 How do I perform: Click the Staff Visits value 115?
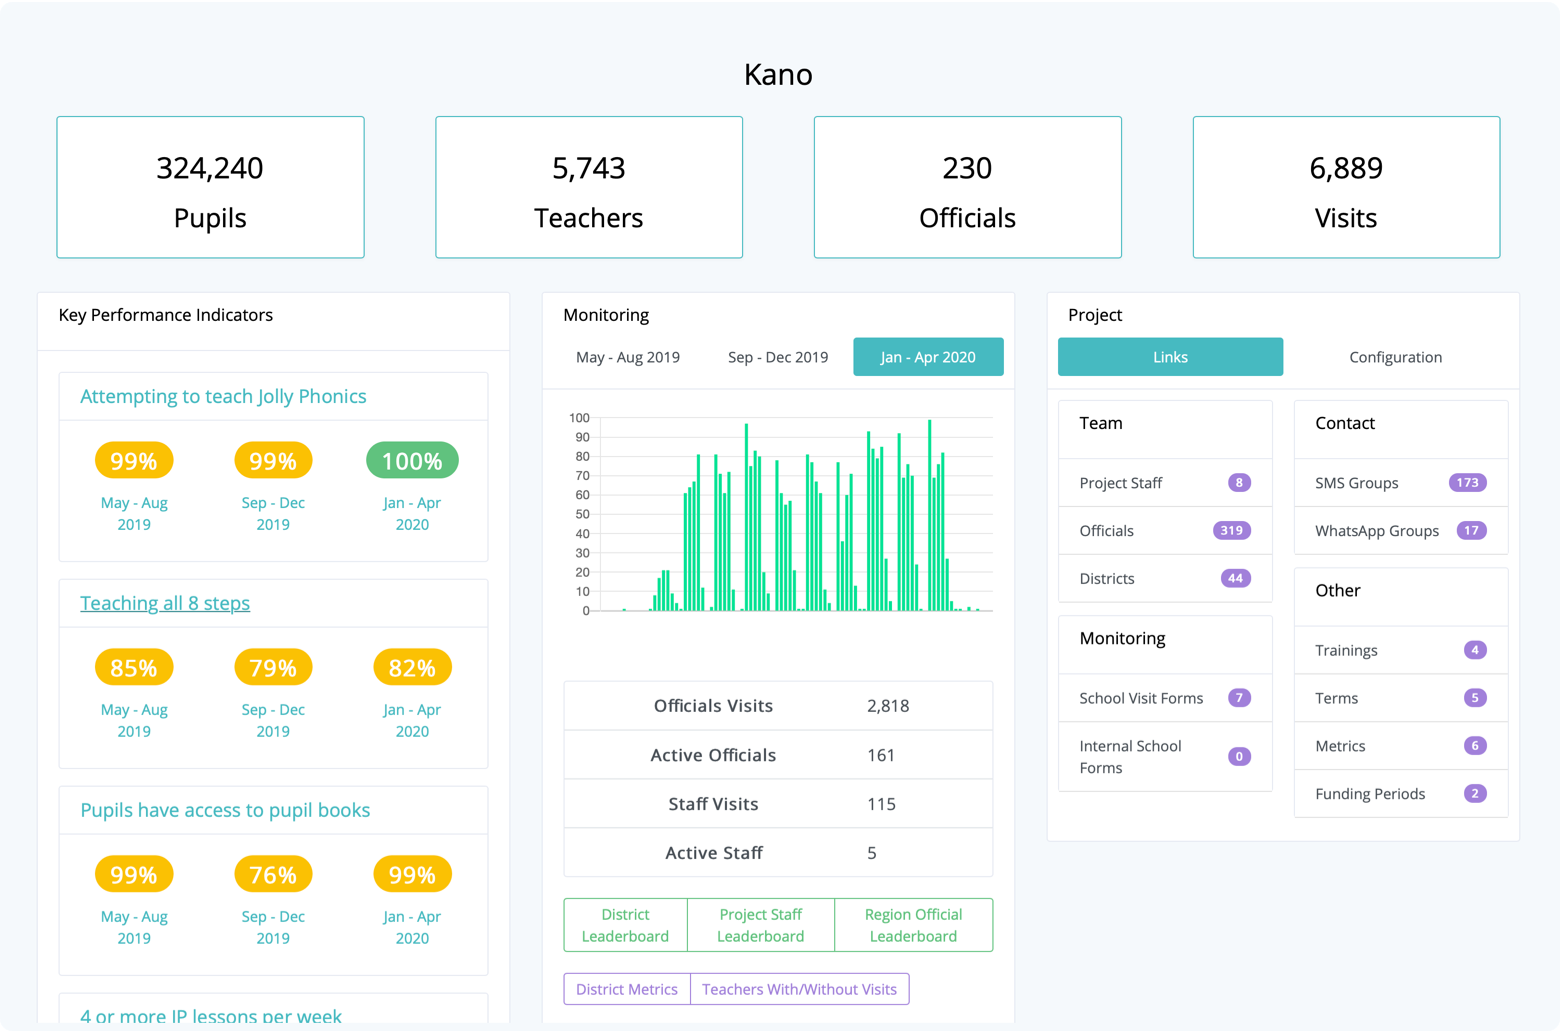click(x=881, y=804)
